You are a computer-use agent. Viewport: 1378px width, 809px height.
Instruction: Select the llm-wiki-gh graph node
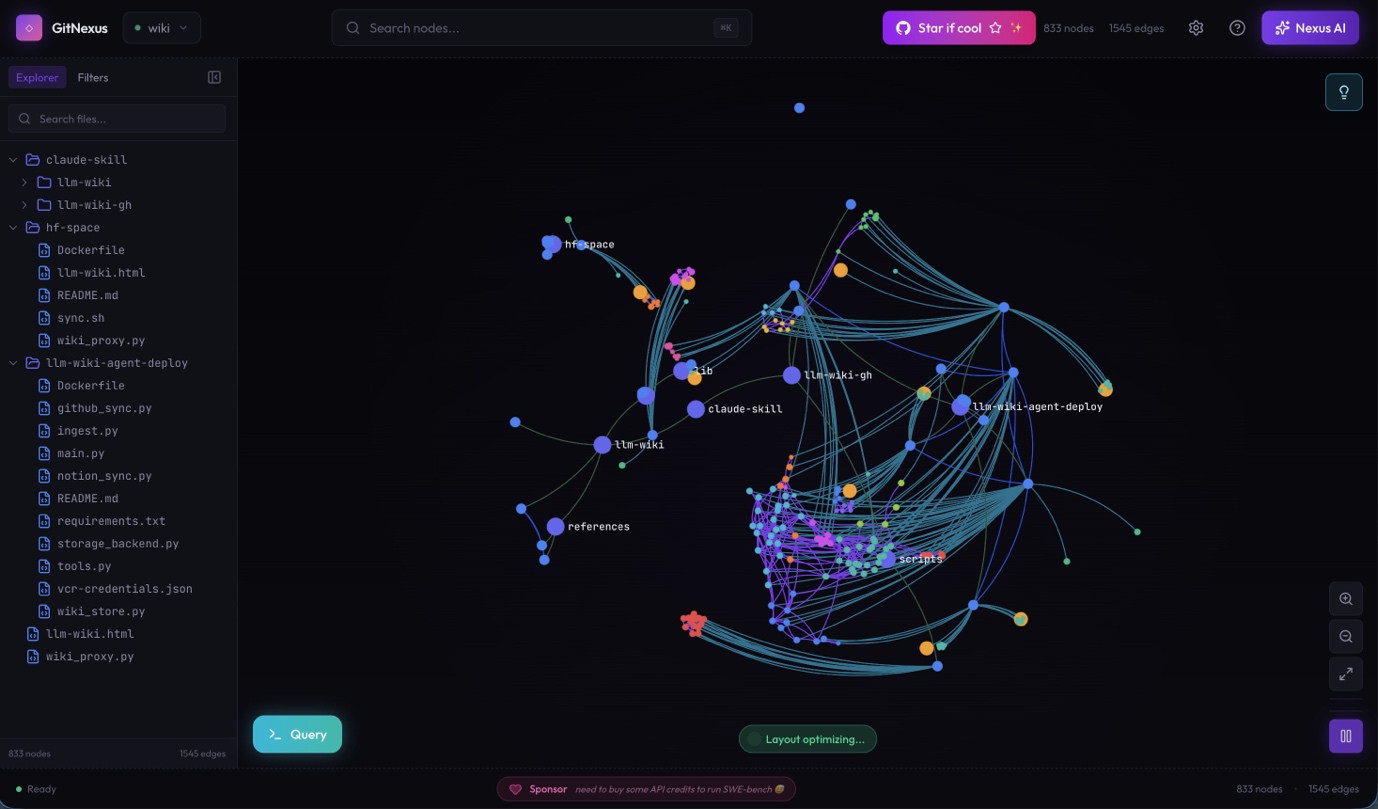coord(792,375)
